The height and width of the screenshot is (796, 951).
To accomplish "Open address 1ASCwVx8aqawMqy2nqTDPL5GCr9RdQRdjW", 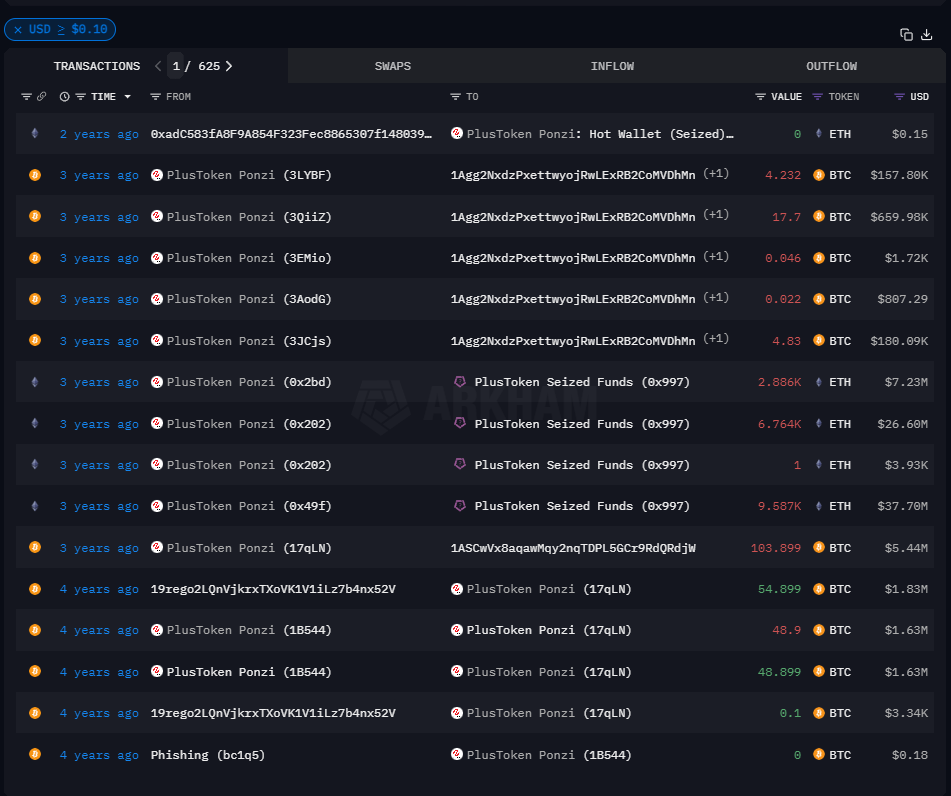I will (x=573, y=548).
